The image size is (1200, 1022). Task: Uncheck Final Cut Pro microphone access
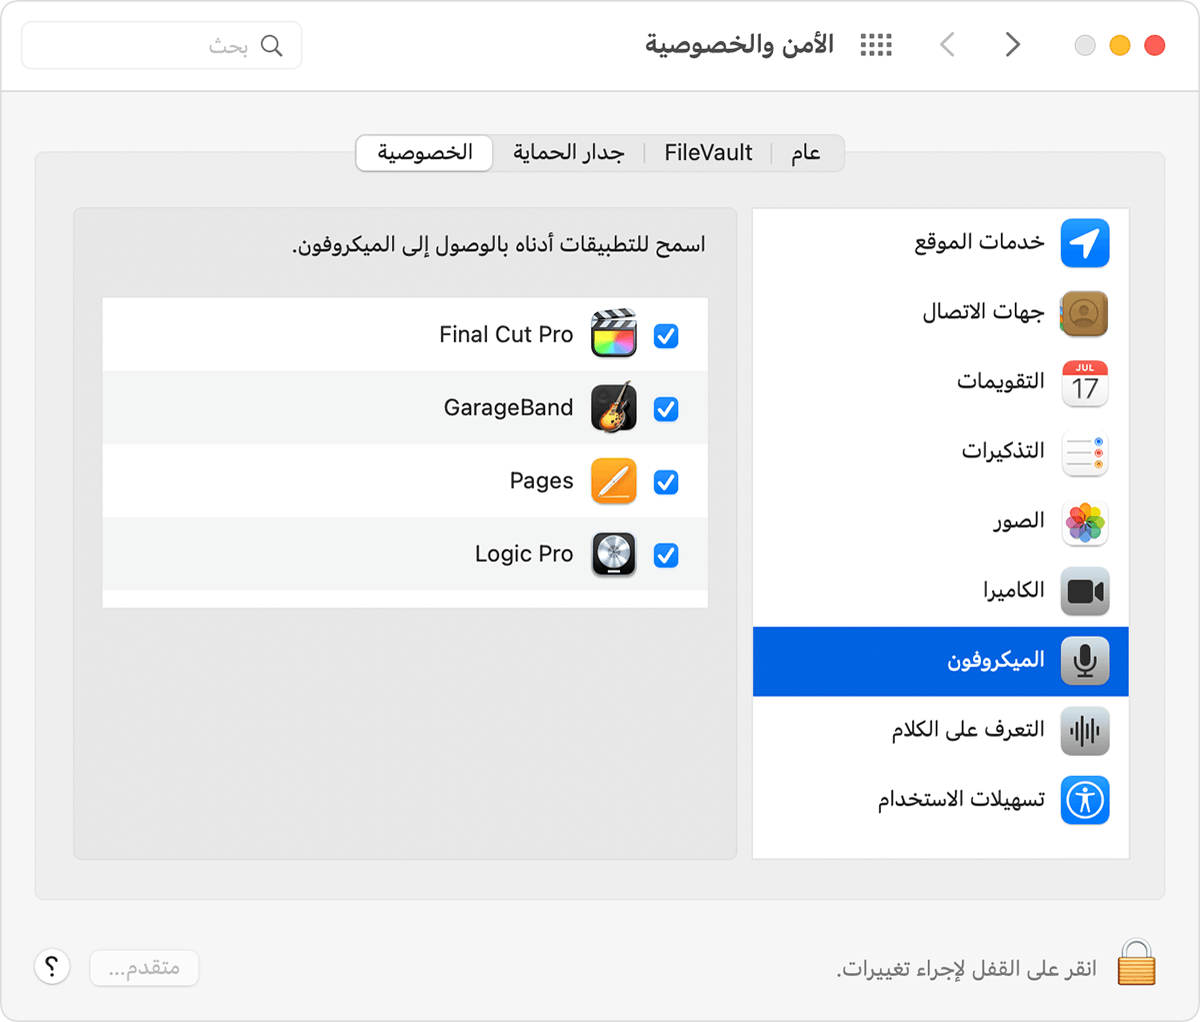coord(665,336)
